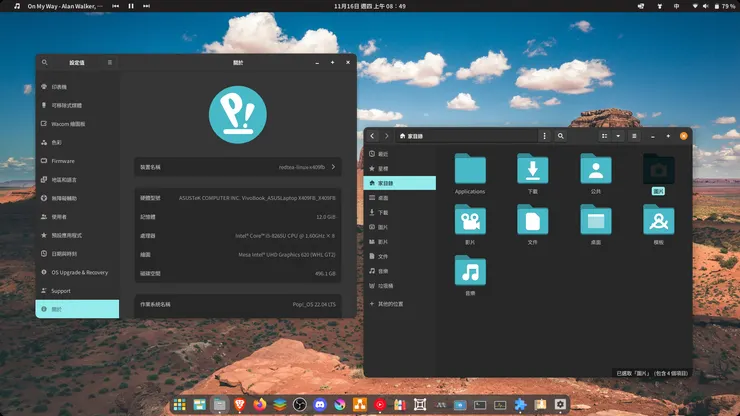
Task: Open Brave browser from the dock
Action: tap(240, 405)
